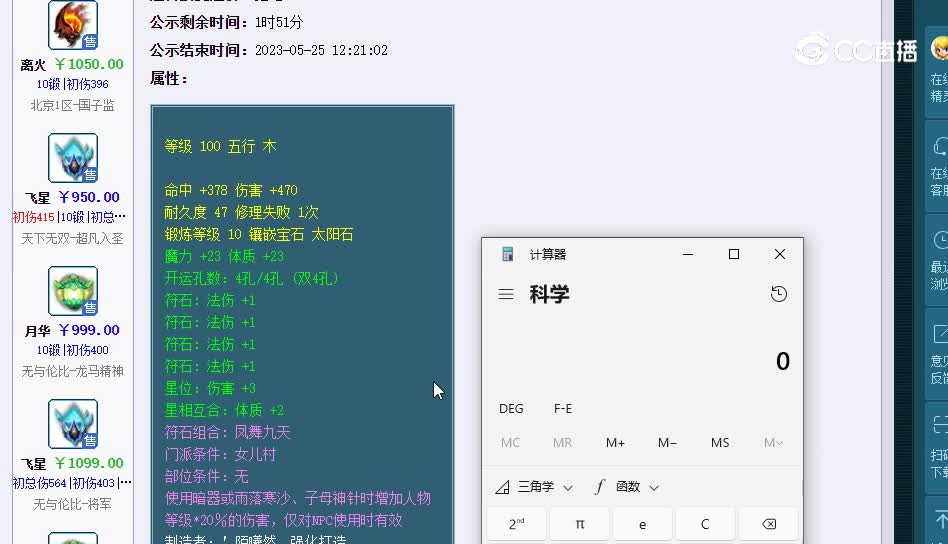Click the recent browsing clock icon
Screen dimensions: 948x544
pos(941,240)
